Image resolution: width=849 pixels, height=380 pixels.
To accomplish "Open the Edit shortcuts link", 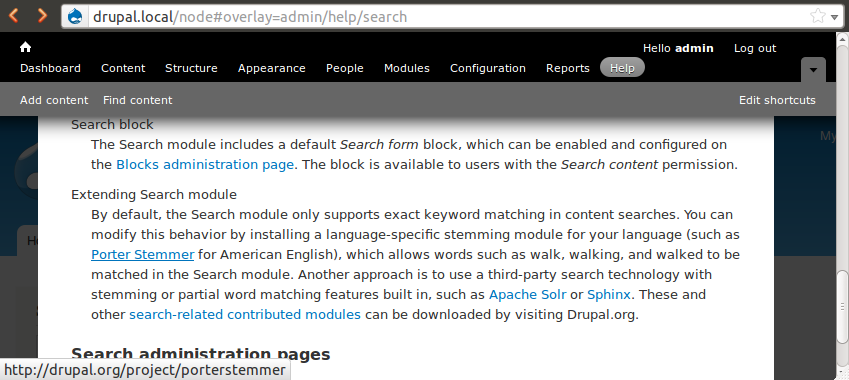I will tap(777, 100).
